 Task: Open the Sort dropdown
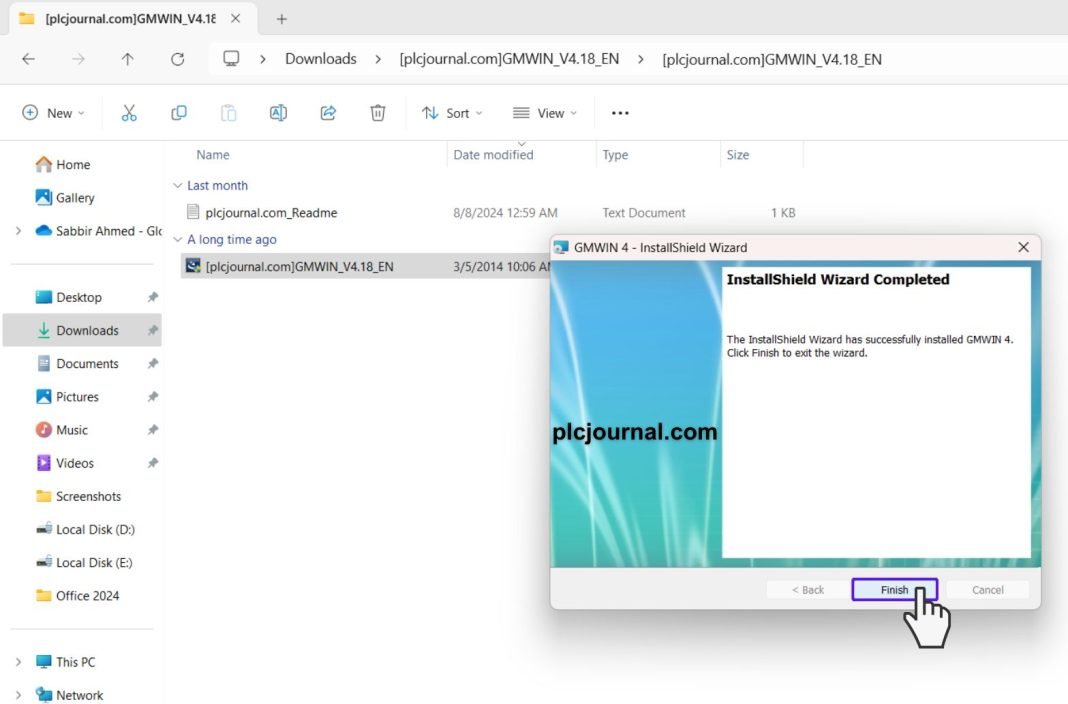pyautogui.click(x=452, y=113)
